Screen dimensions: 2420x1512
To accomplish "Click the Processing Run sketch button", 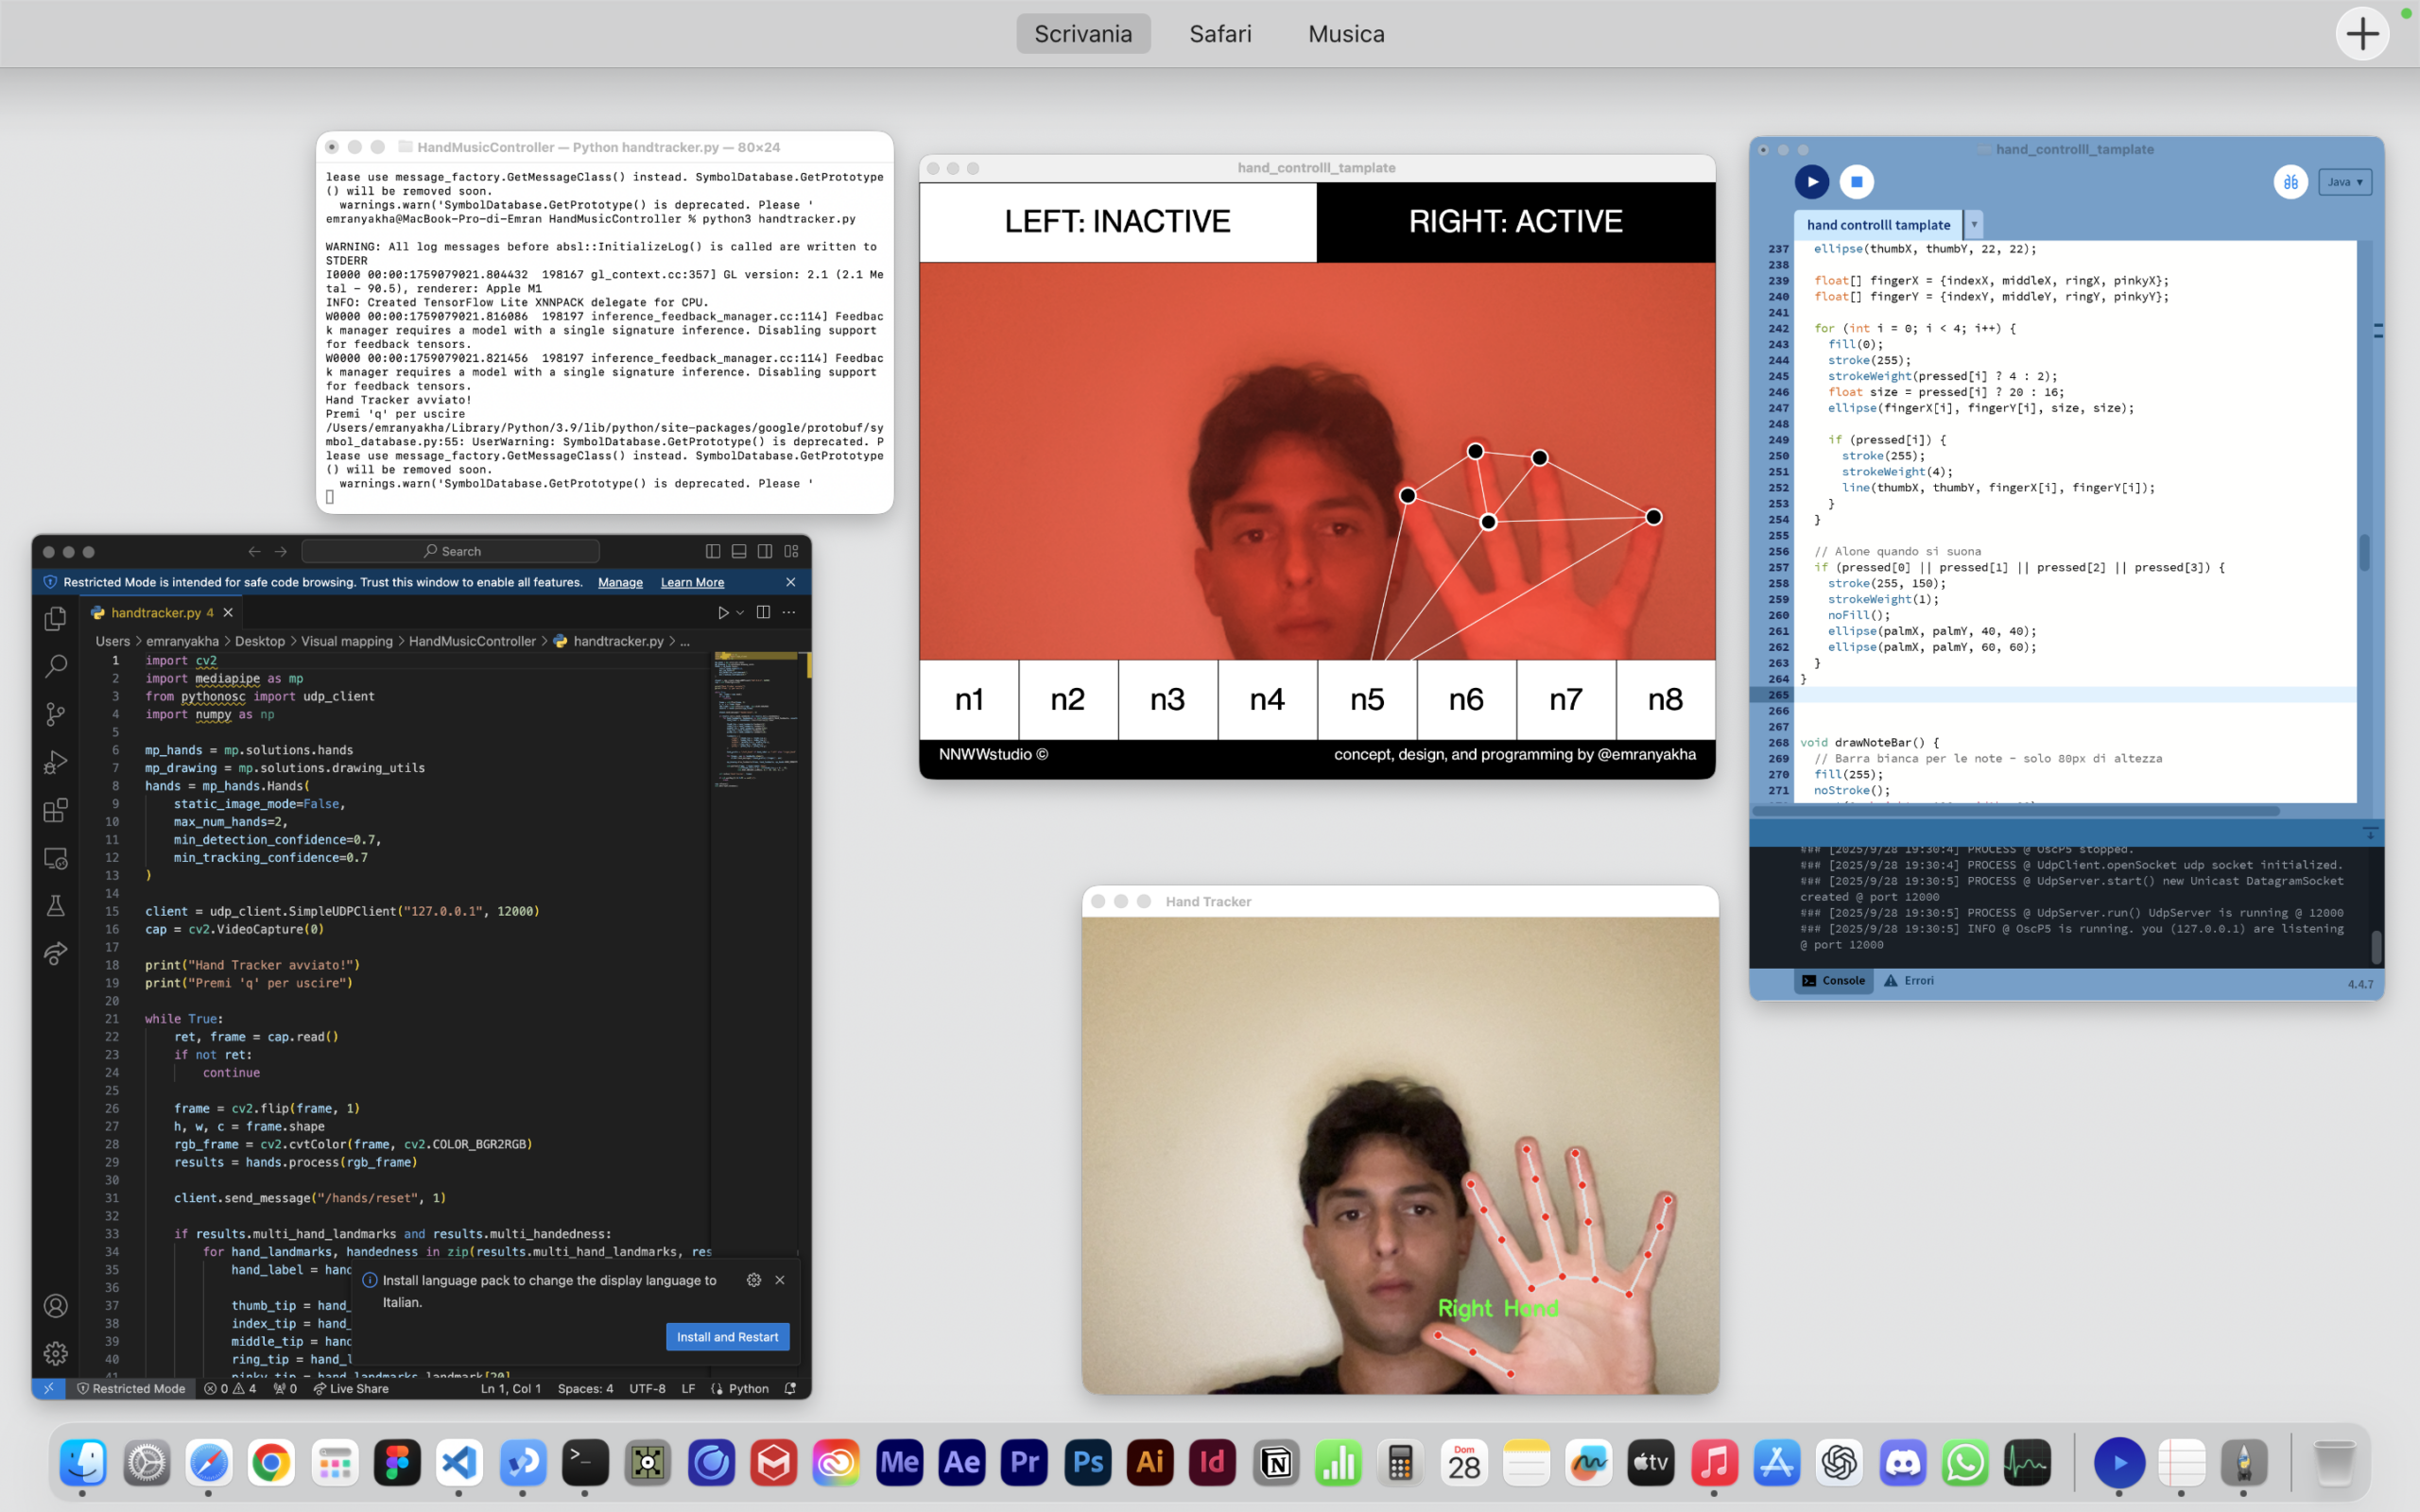I will click(x=1811, y=182).
